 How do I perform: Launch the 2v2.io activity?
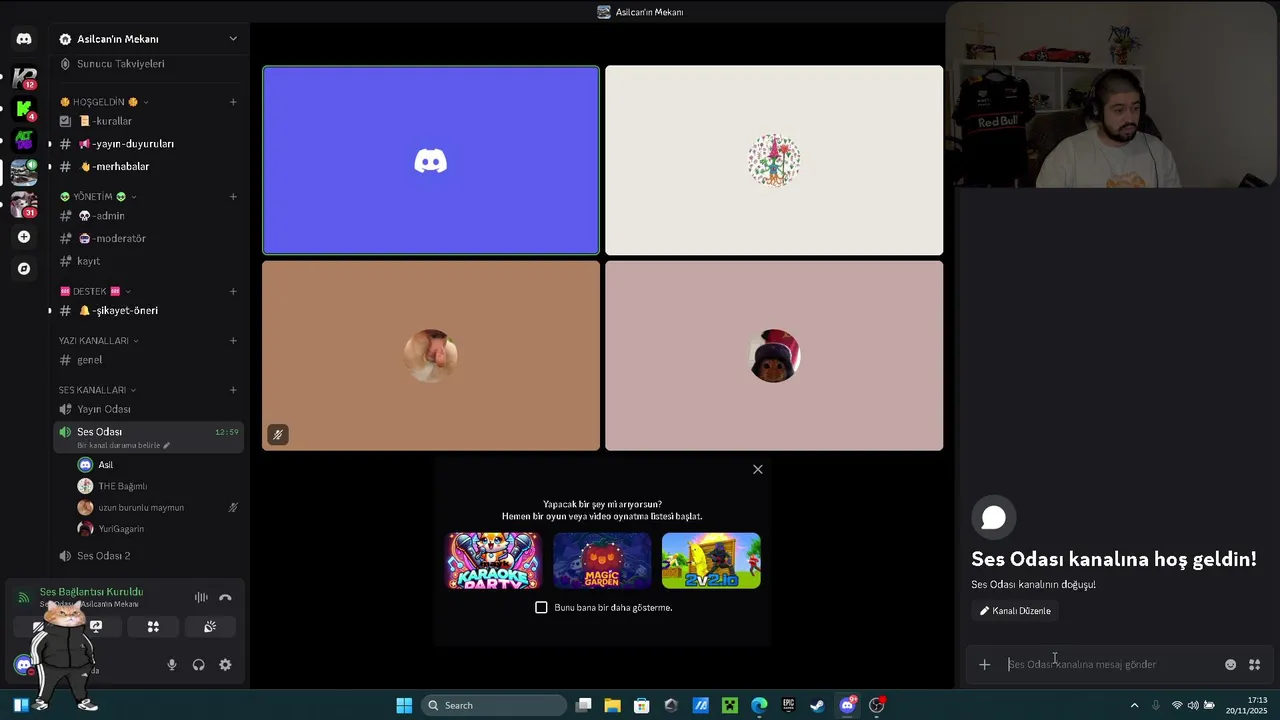click(711, 560)
